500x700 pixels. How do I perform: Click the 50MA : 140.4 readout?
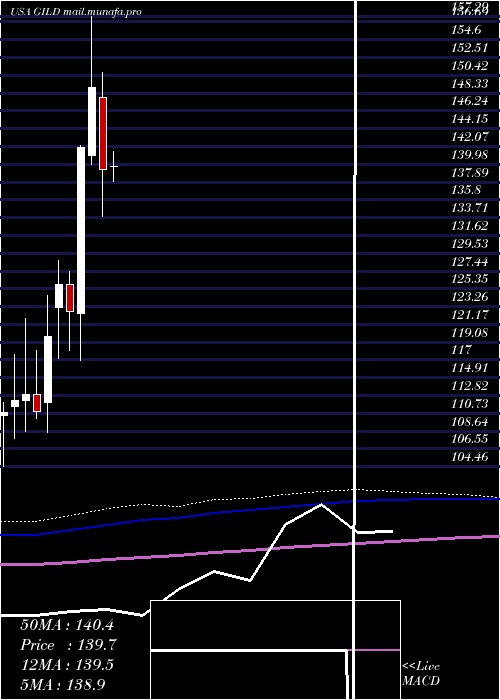tap(67, 625)
